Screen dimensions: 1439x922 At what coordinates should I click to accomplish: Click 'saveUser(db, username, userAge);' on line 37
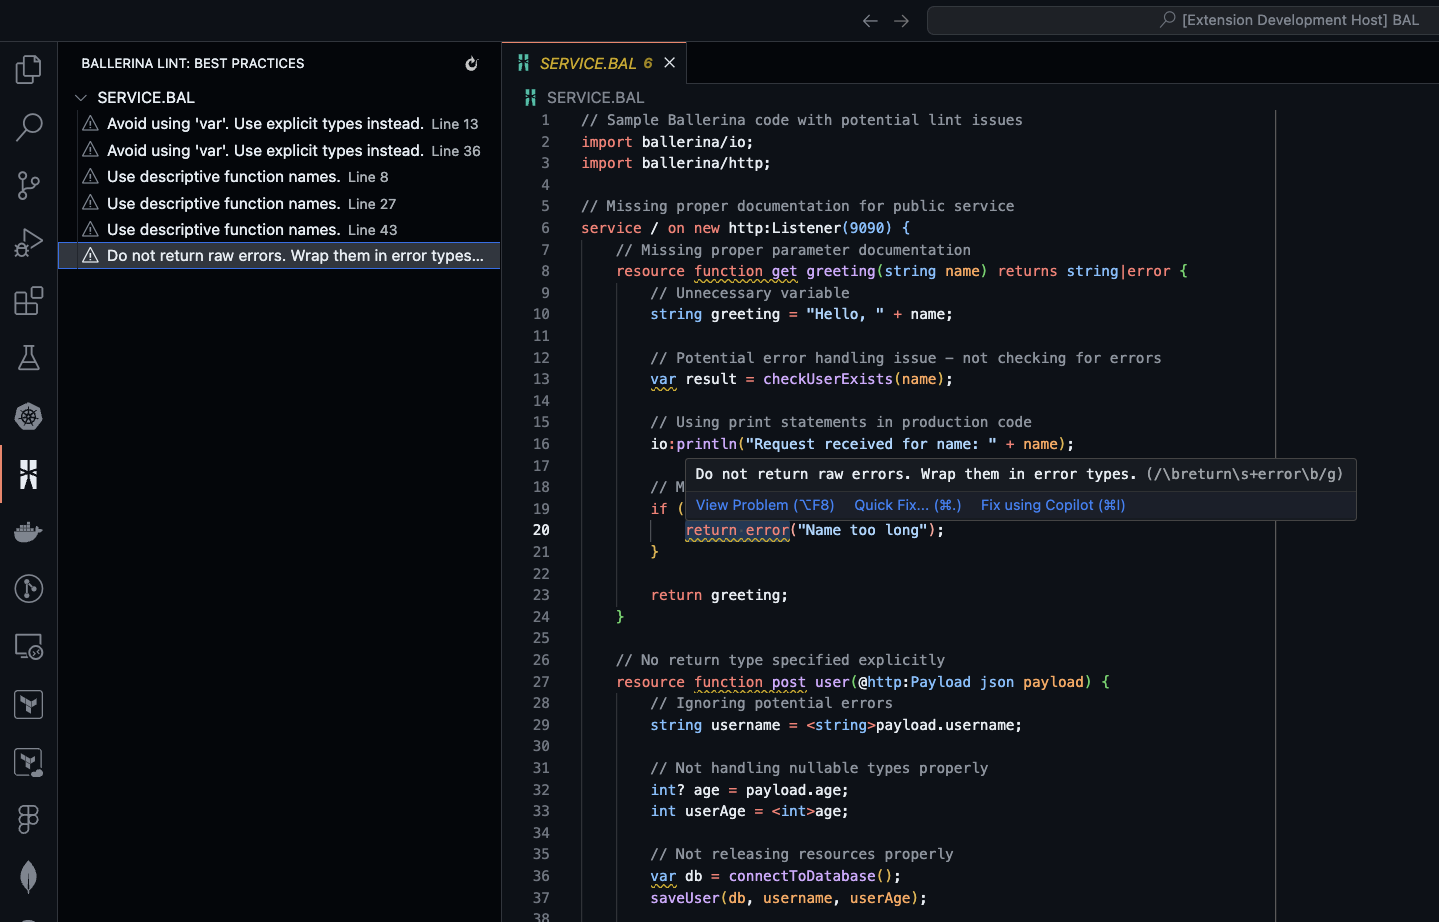(x=788, y=898)
